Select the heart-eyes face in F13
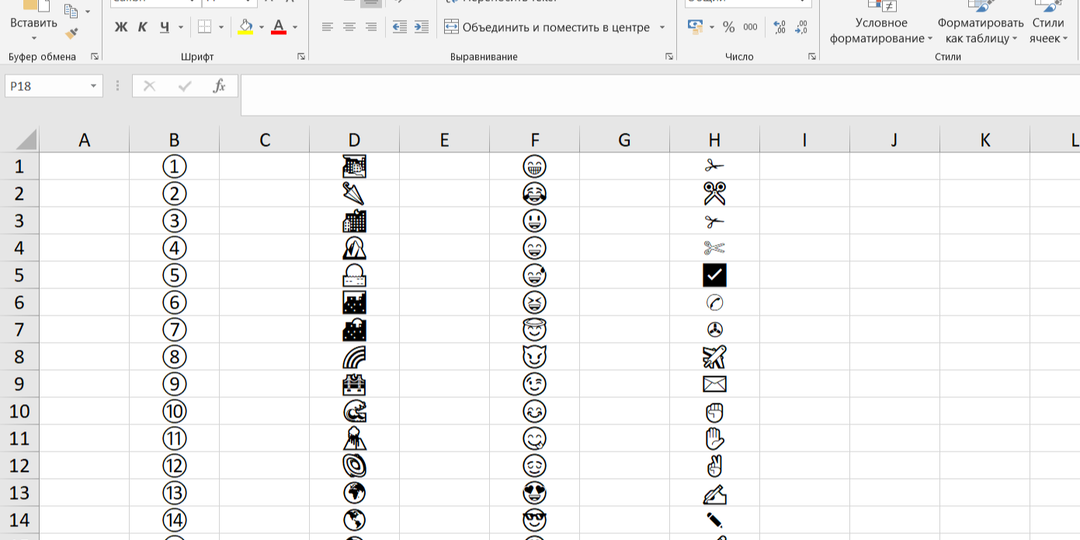The image size is (1080, 540). pos(534,493)
